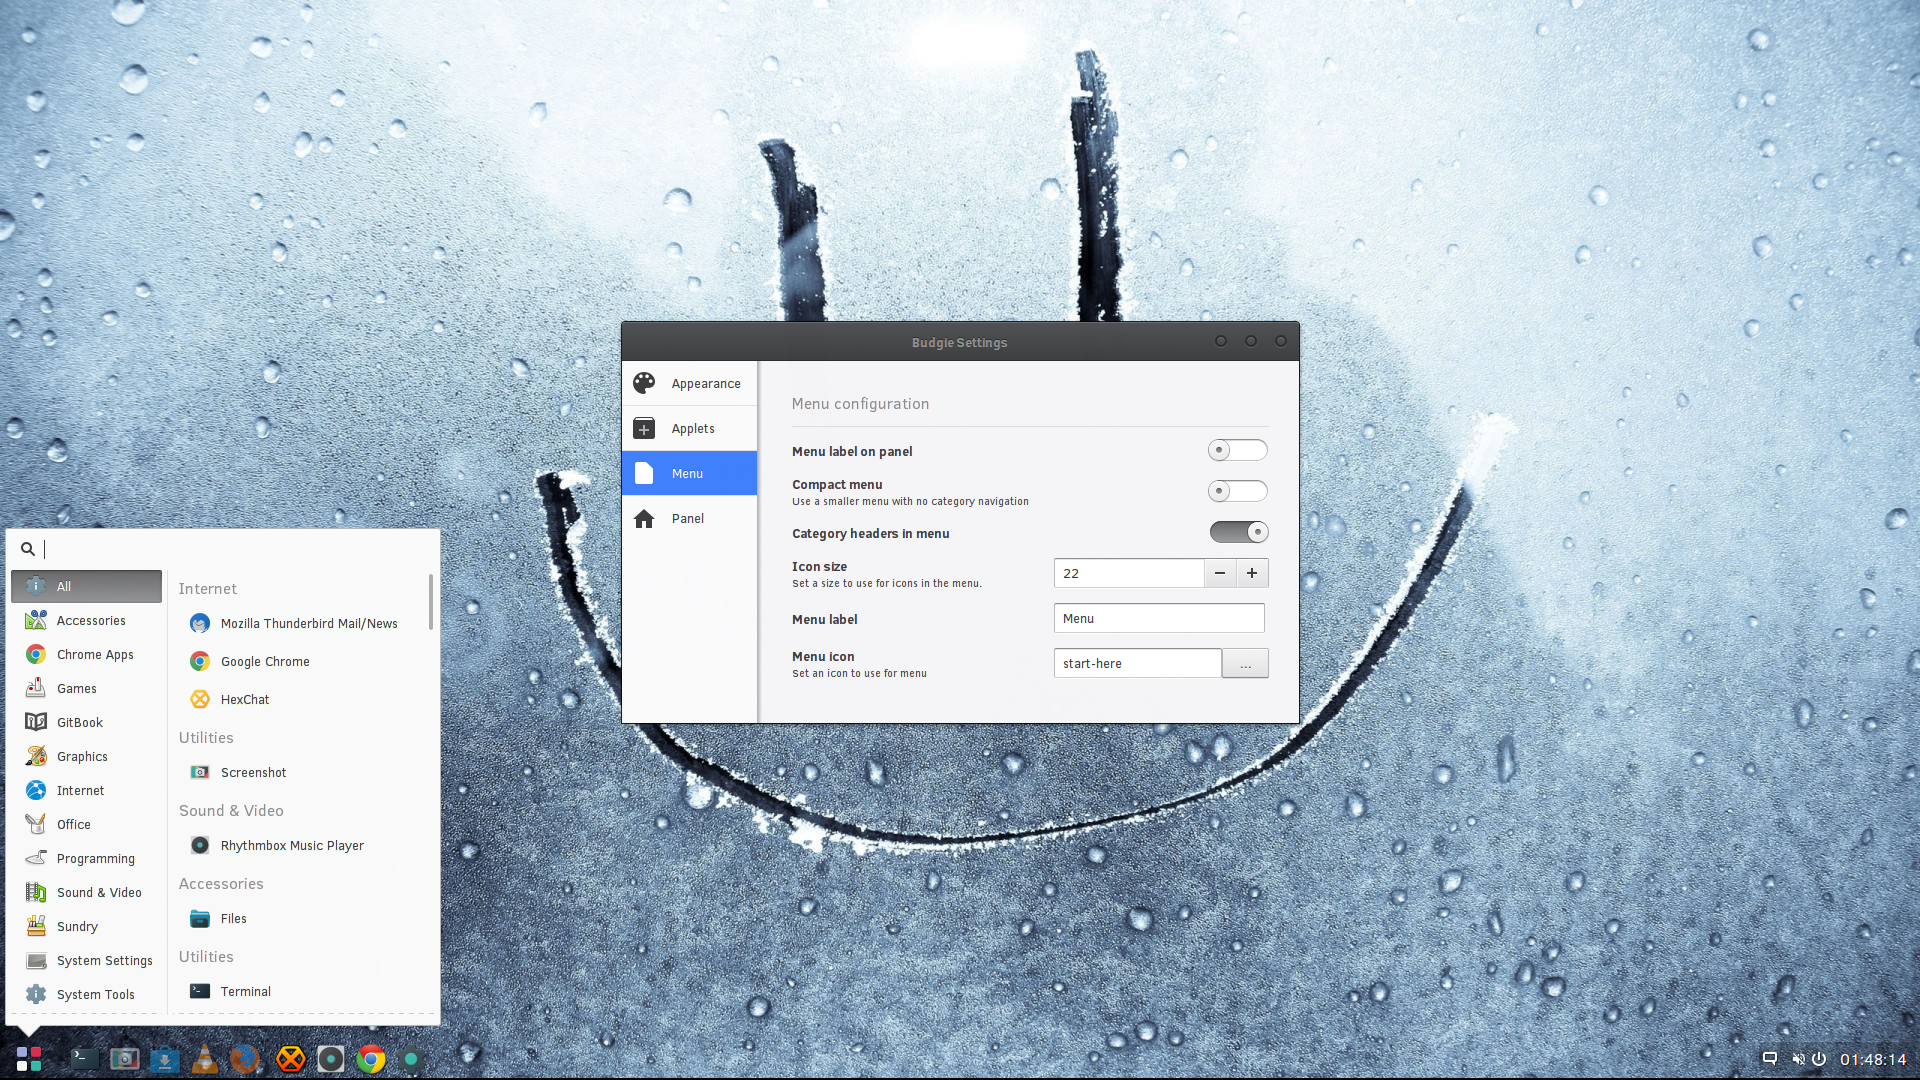Select the Sundry category
Viewport: 1920px width, 1080px height.
[86, 927]
